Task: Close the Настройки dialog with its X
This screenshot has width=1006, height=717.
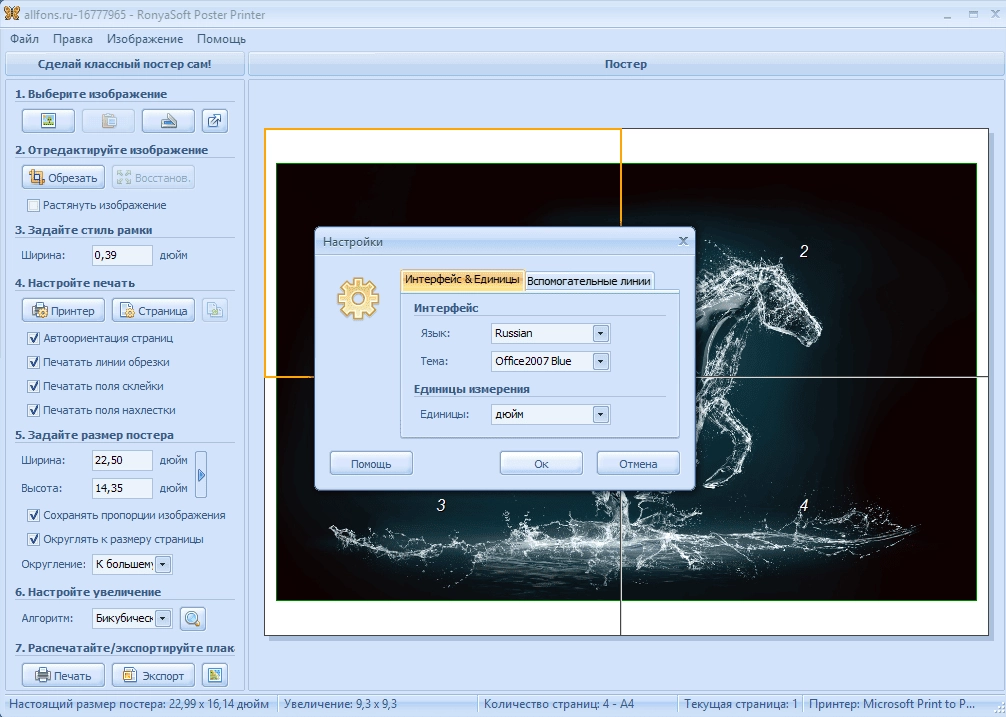Action: click(683, 240)
